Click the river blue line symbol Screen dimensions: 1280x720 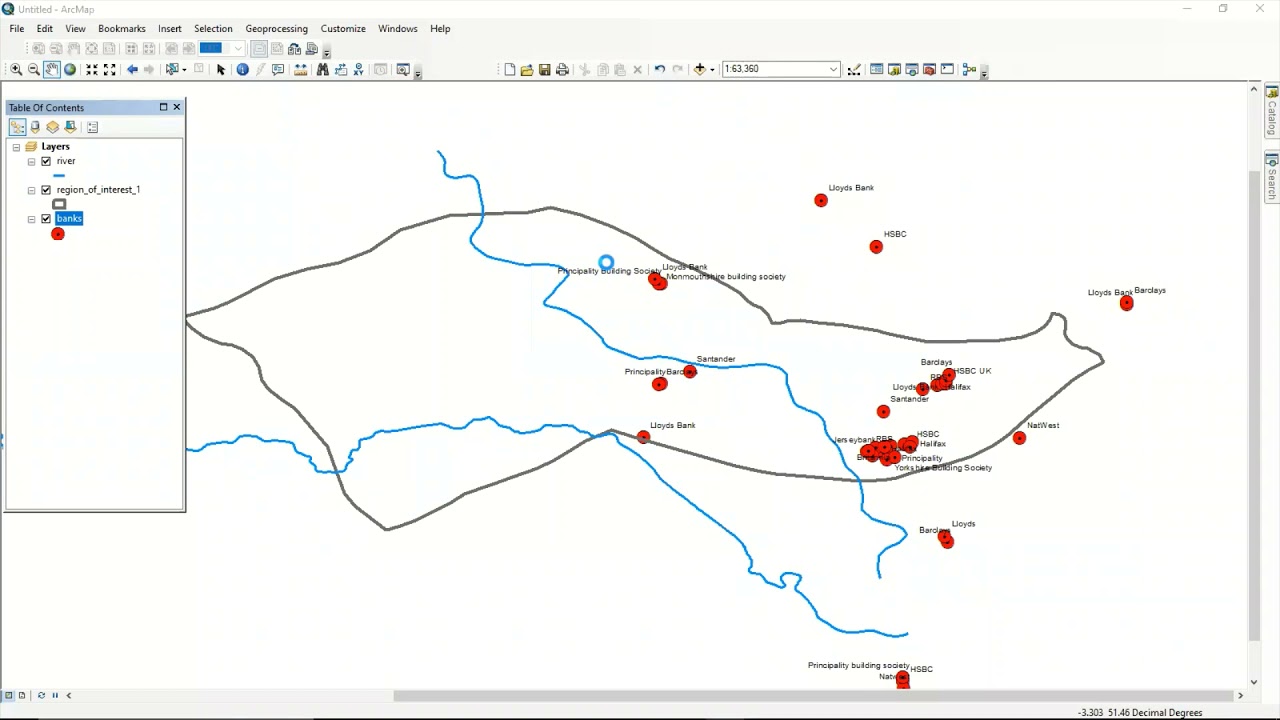click(x=59, y=176)
